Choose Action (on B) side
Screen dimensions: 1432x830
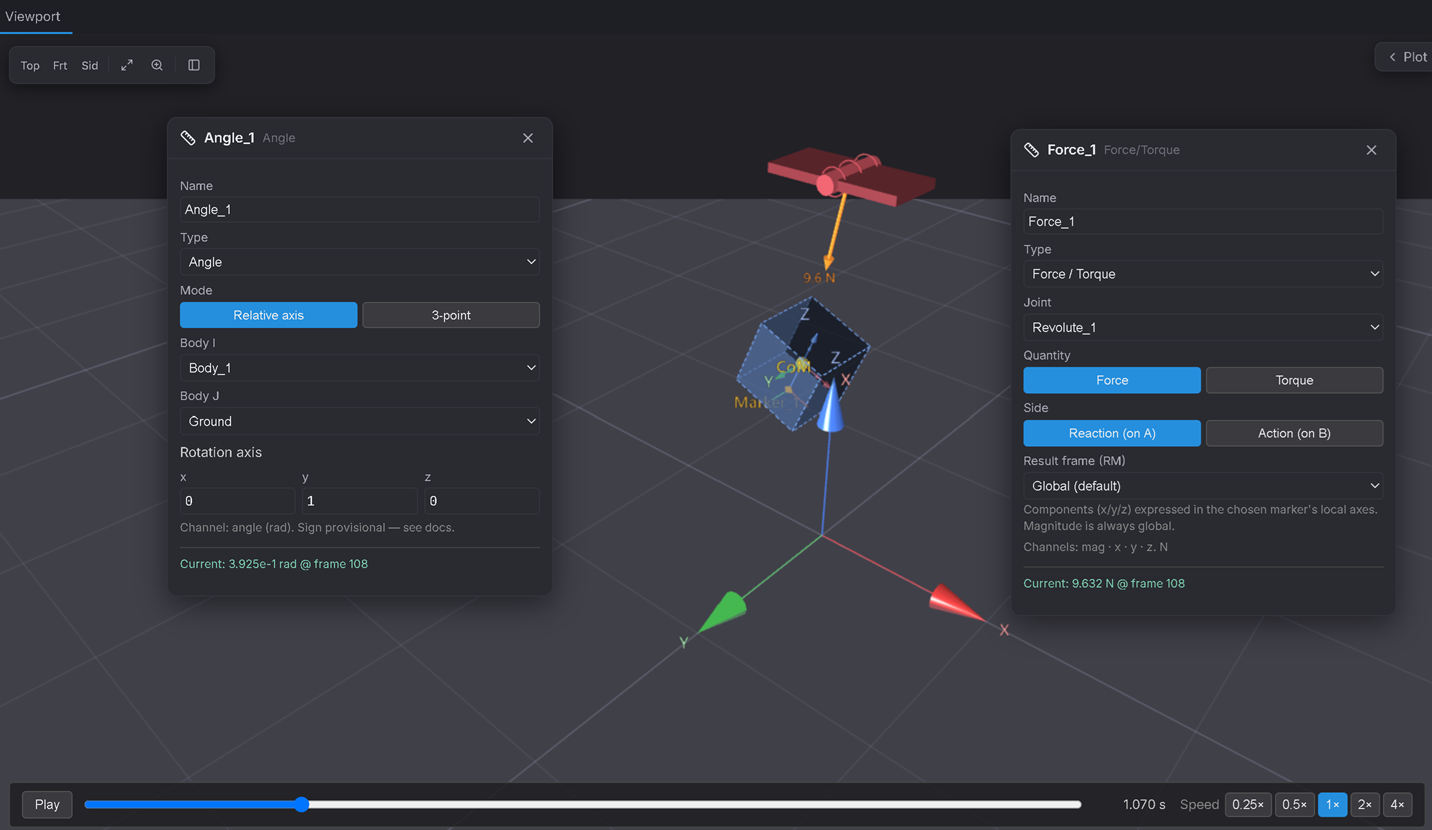point(1294,433)
